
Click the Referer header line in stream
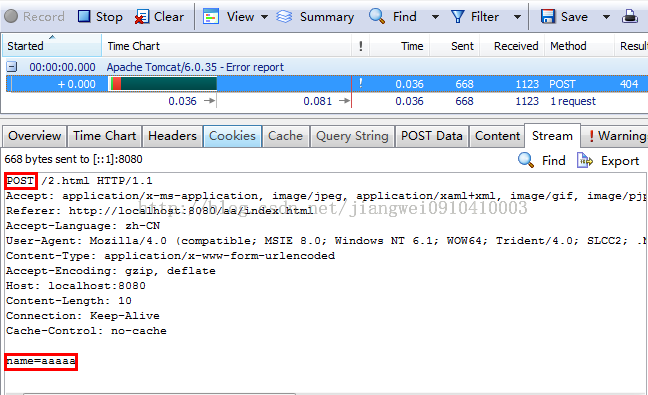click(160, 211)
